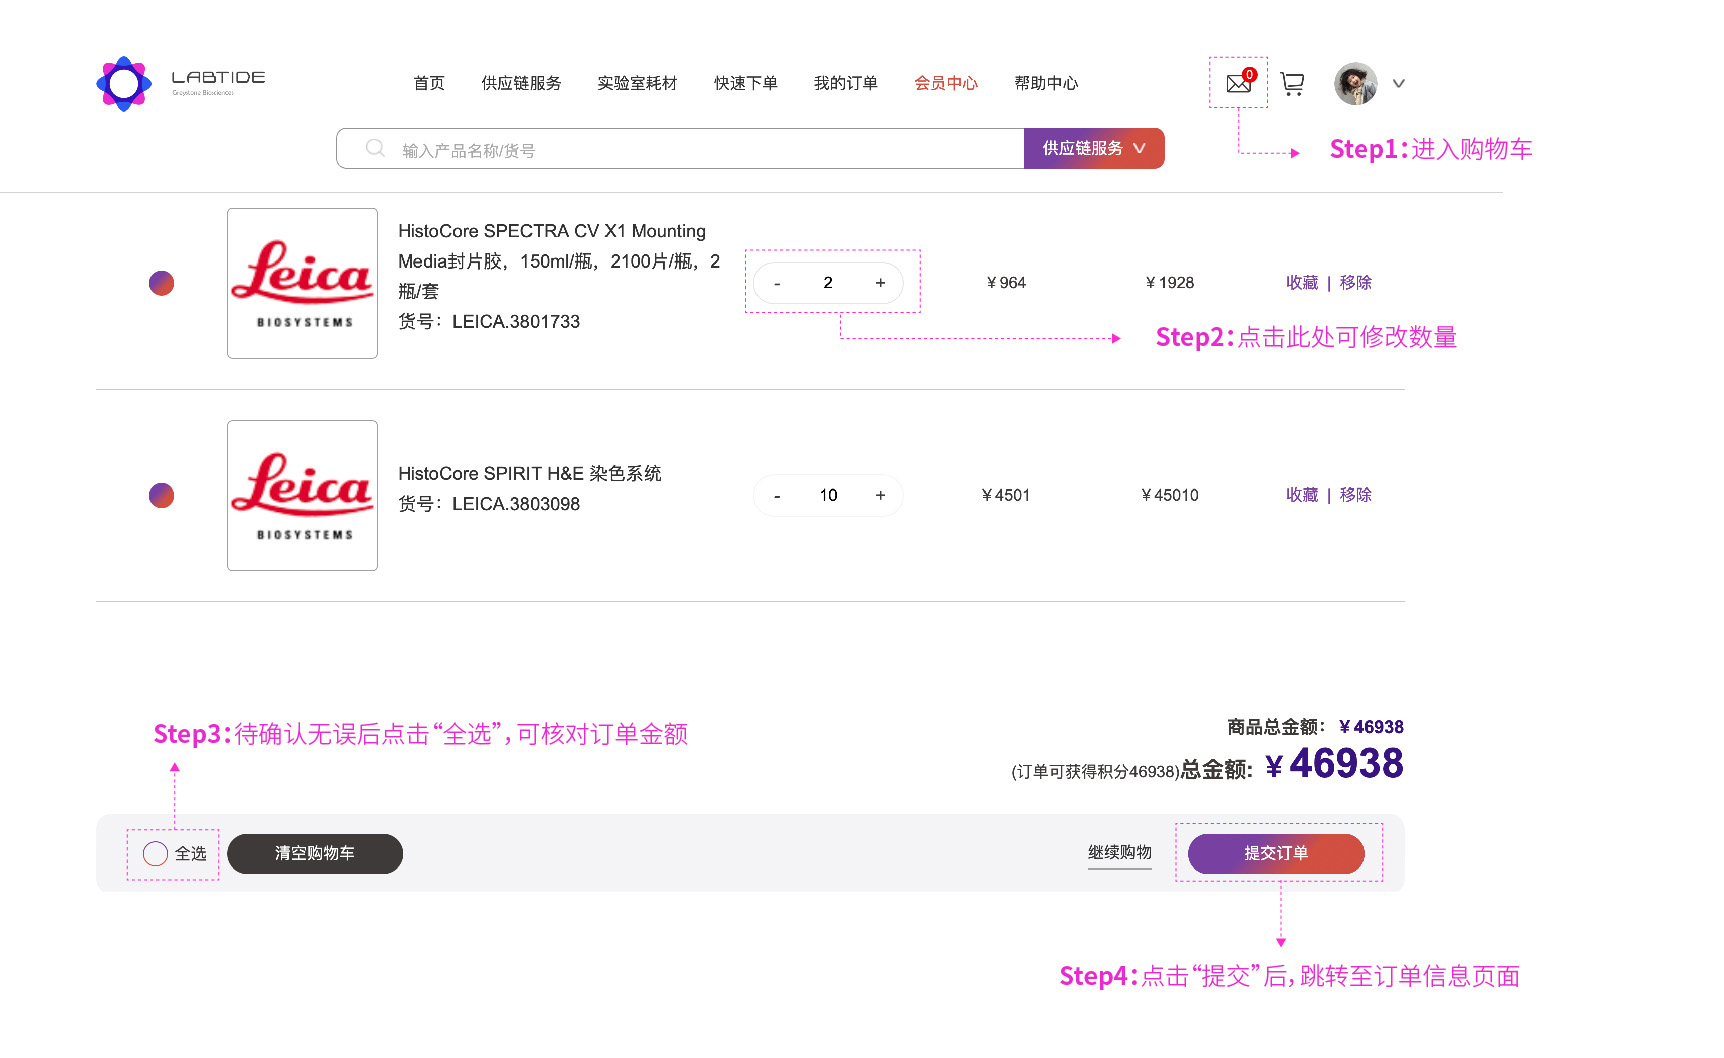The height and width of the screenshot is (1058, 1724).
Task: Decrease quantity of SPIRIT H&E item
Action: tap(777, 495)
